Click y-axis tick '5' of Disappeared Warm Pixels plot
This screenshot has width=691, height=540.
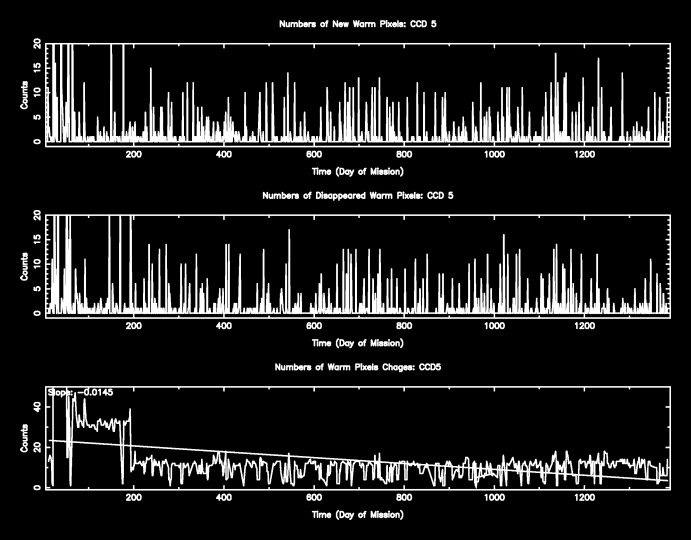(37, 289)
